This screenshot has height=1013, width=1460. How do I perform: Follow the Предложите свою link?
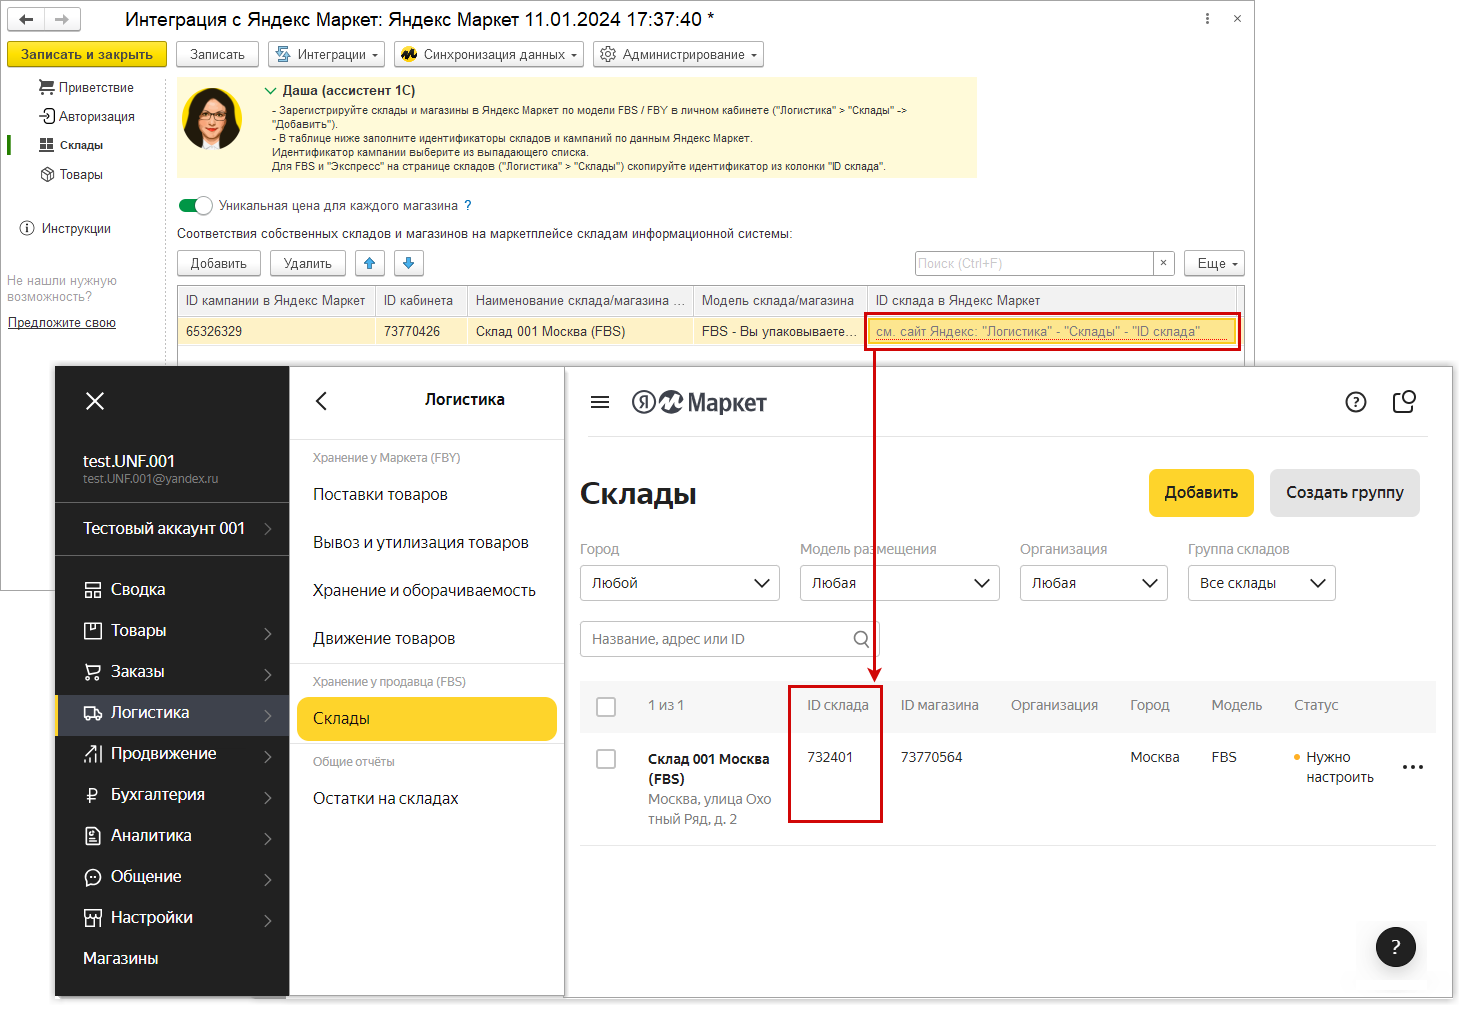click(62, 322)
